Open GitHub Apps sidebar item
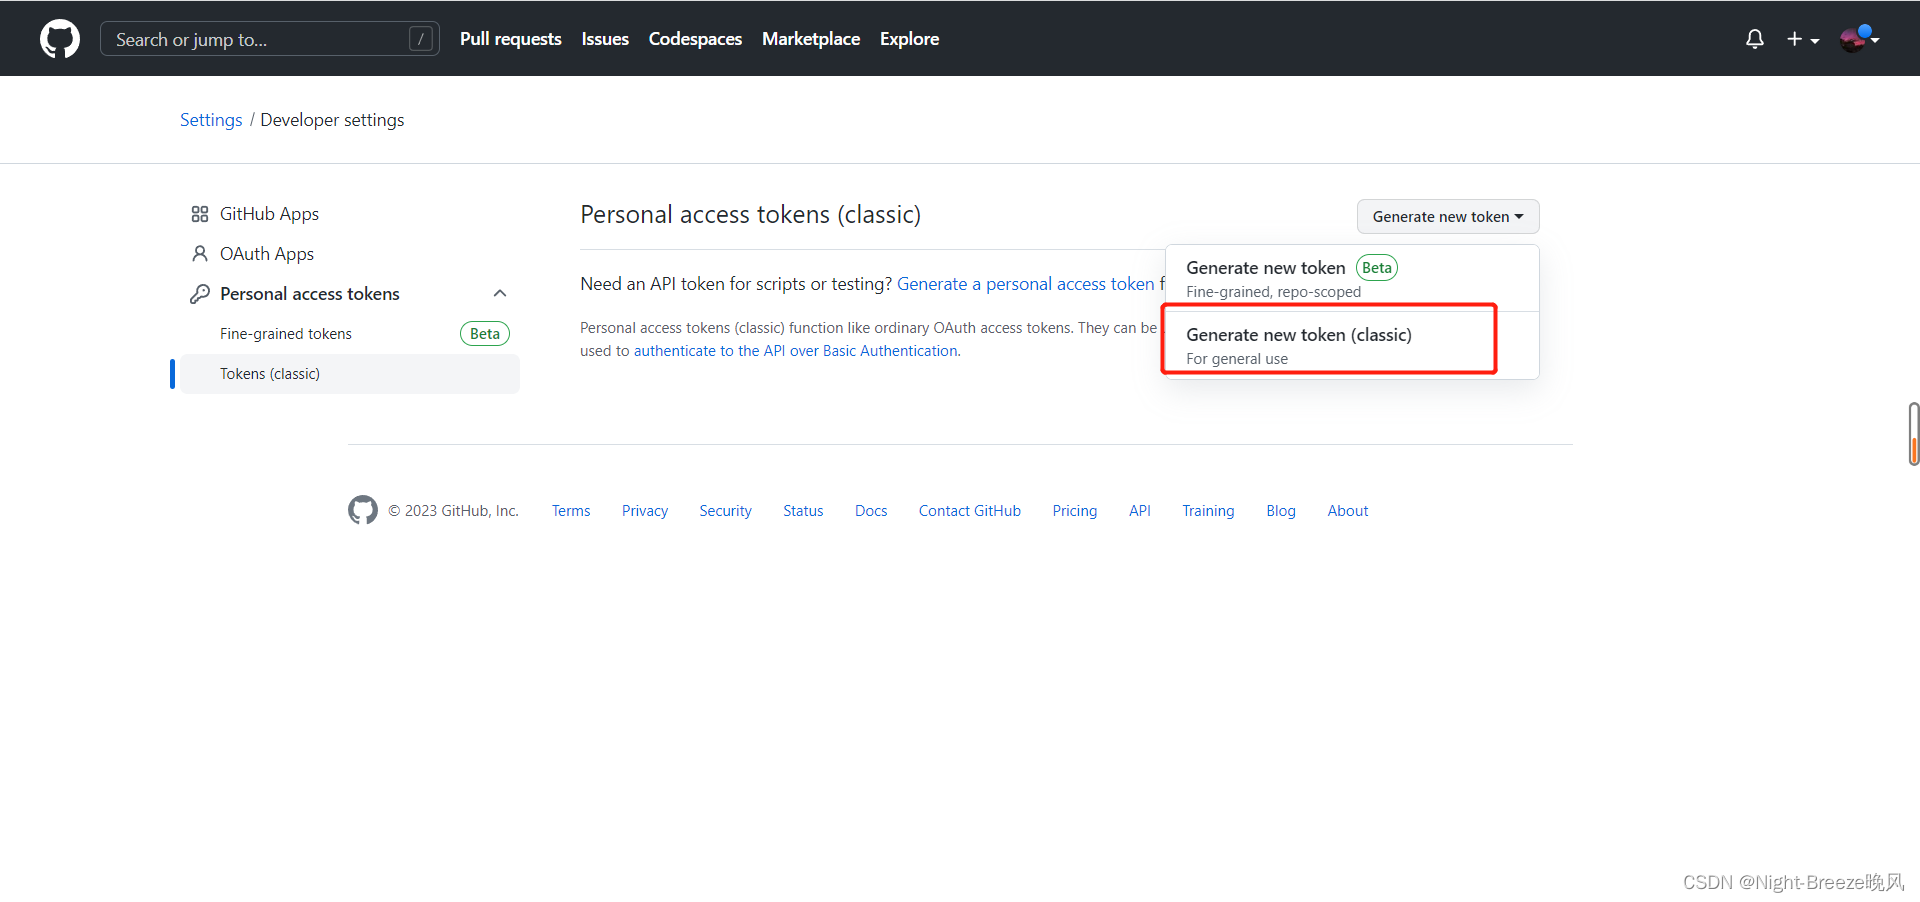Screen dimensions: 1920x902 point(350,214)
